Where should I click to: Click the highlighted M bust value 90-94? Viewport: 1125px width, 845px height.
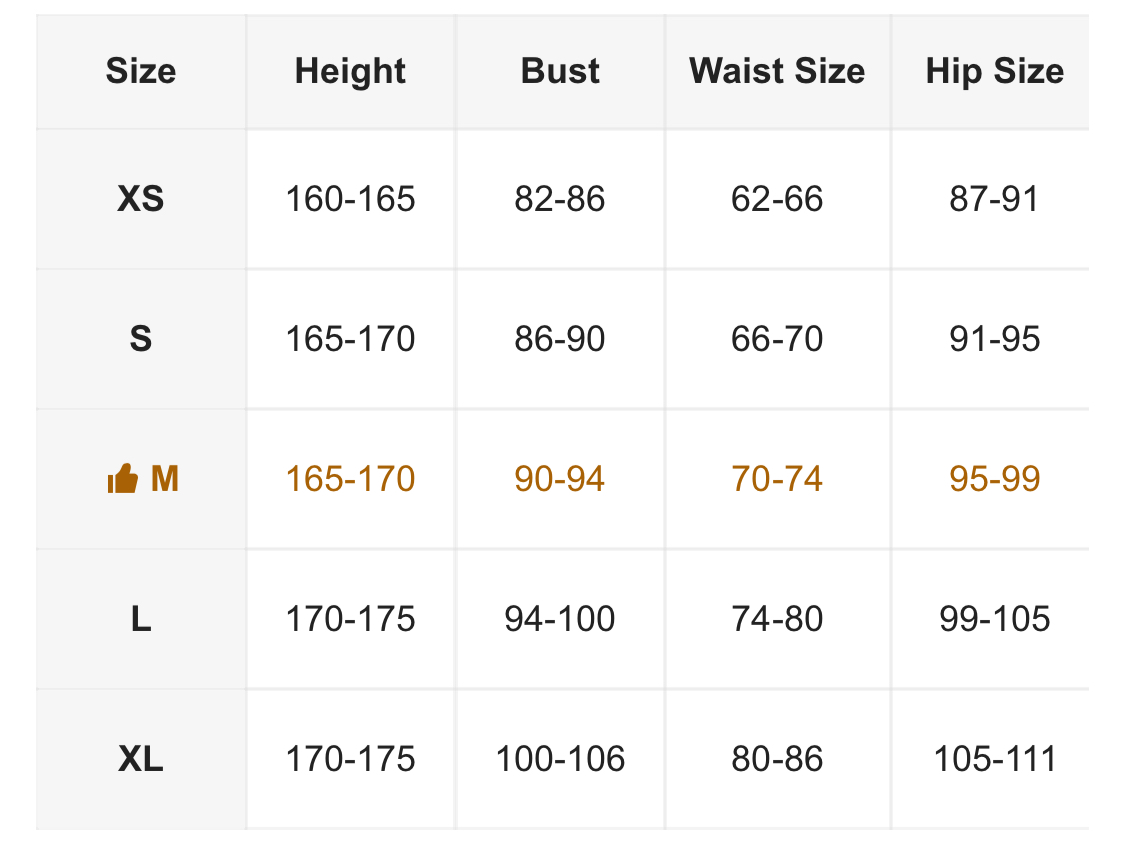[560, 479]
